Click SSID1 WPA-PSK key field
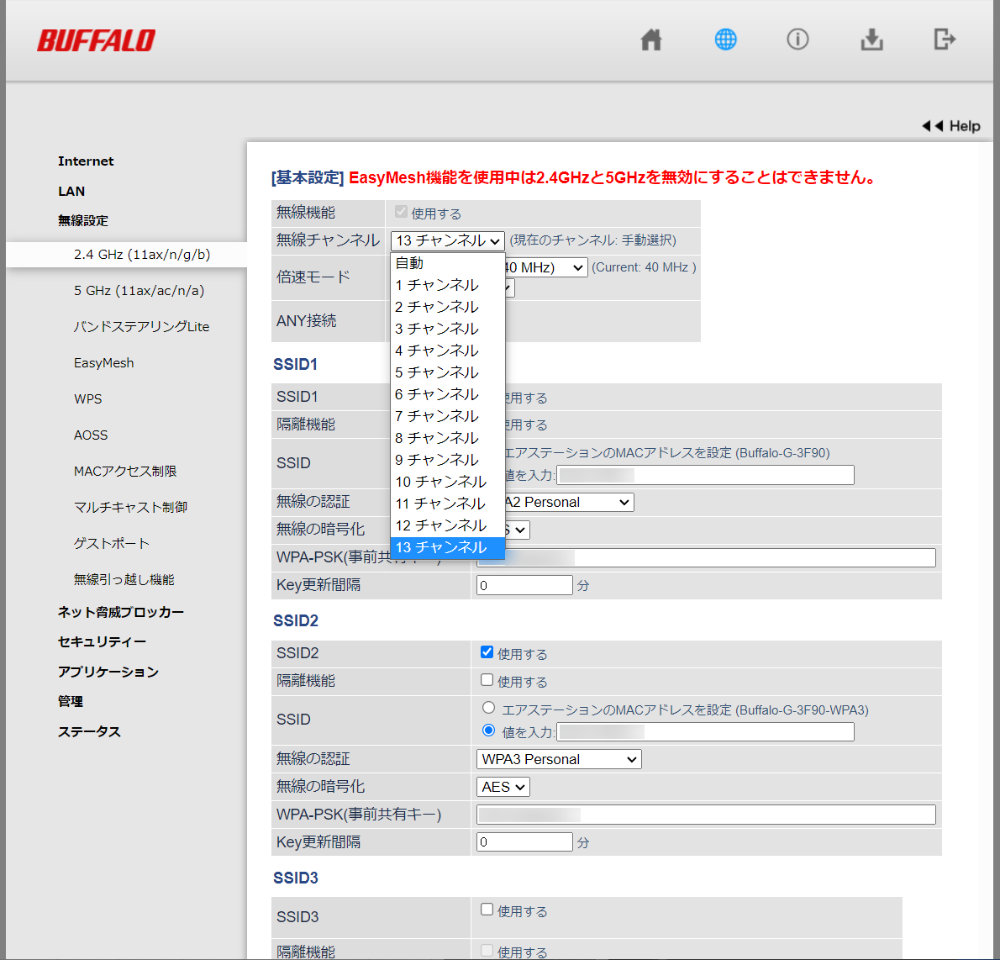 706,558
